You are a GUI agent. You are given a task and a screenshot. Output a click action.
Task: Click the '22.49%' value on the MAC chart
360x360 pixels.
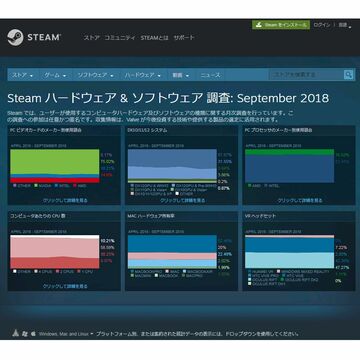225,254
